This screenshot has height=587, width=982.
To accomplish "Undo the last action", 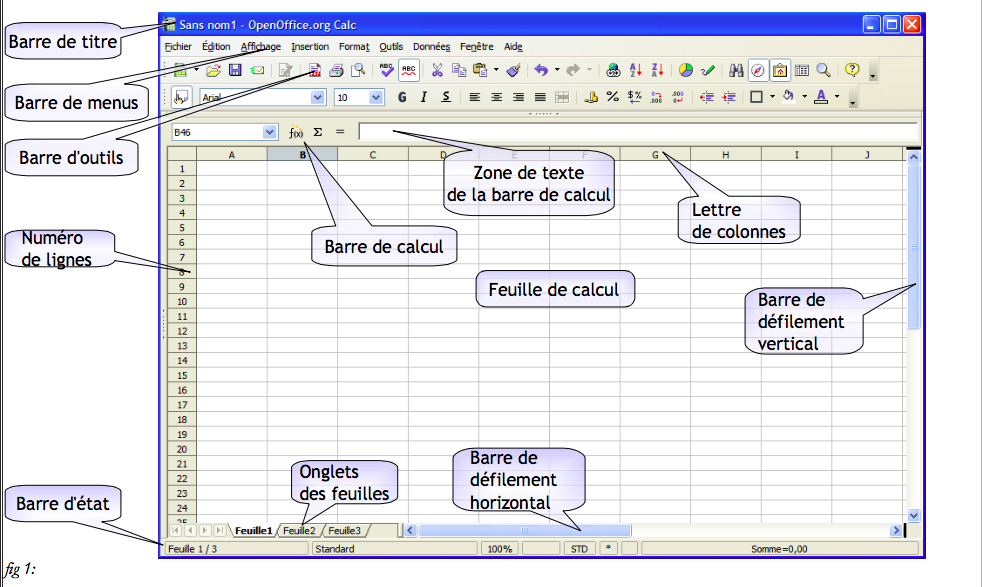I will coord(541,70).
